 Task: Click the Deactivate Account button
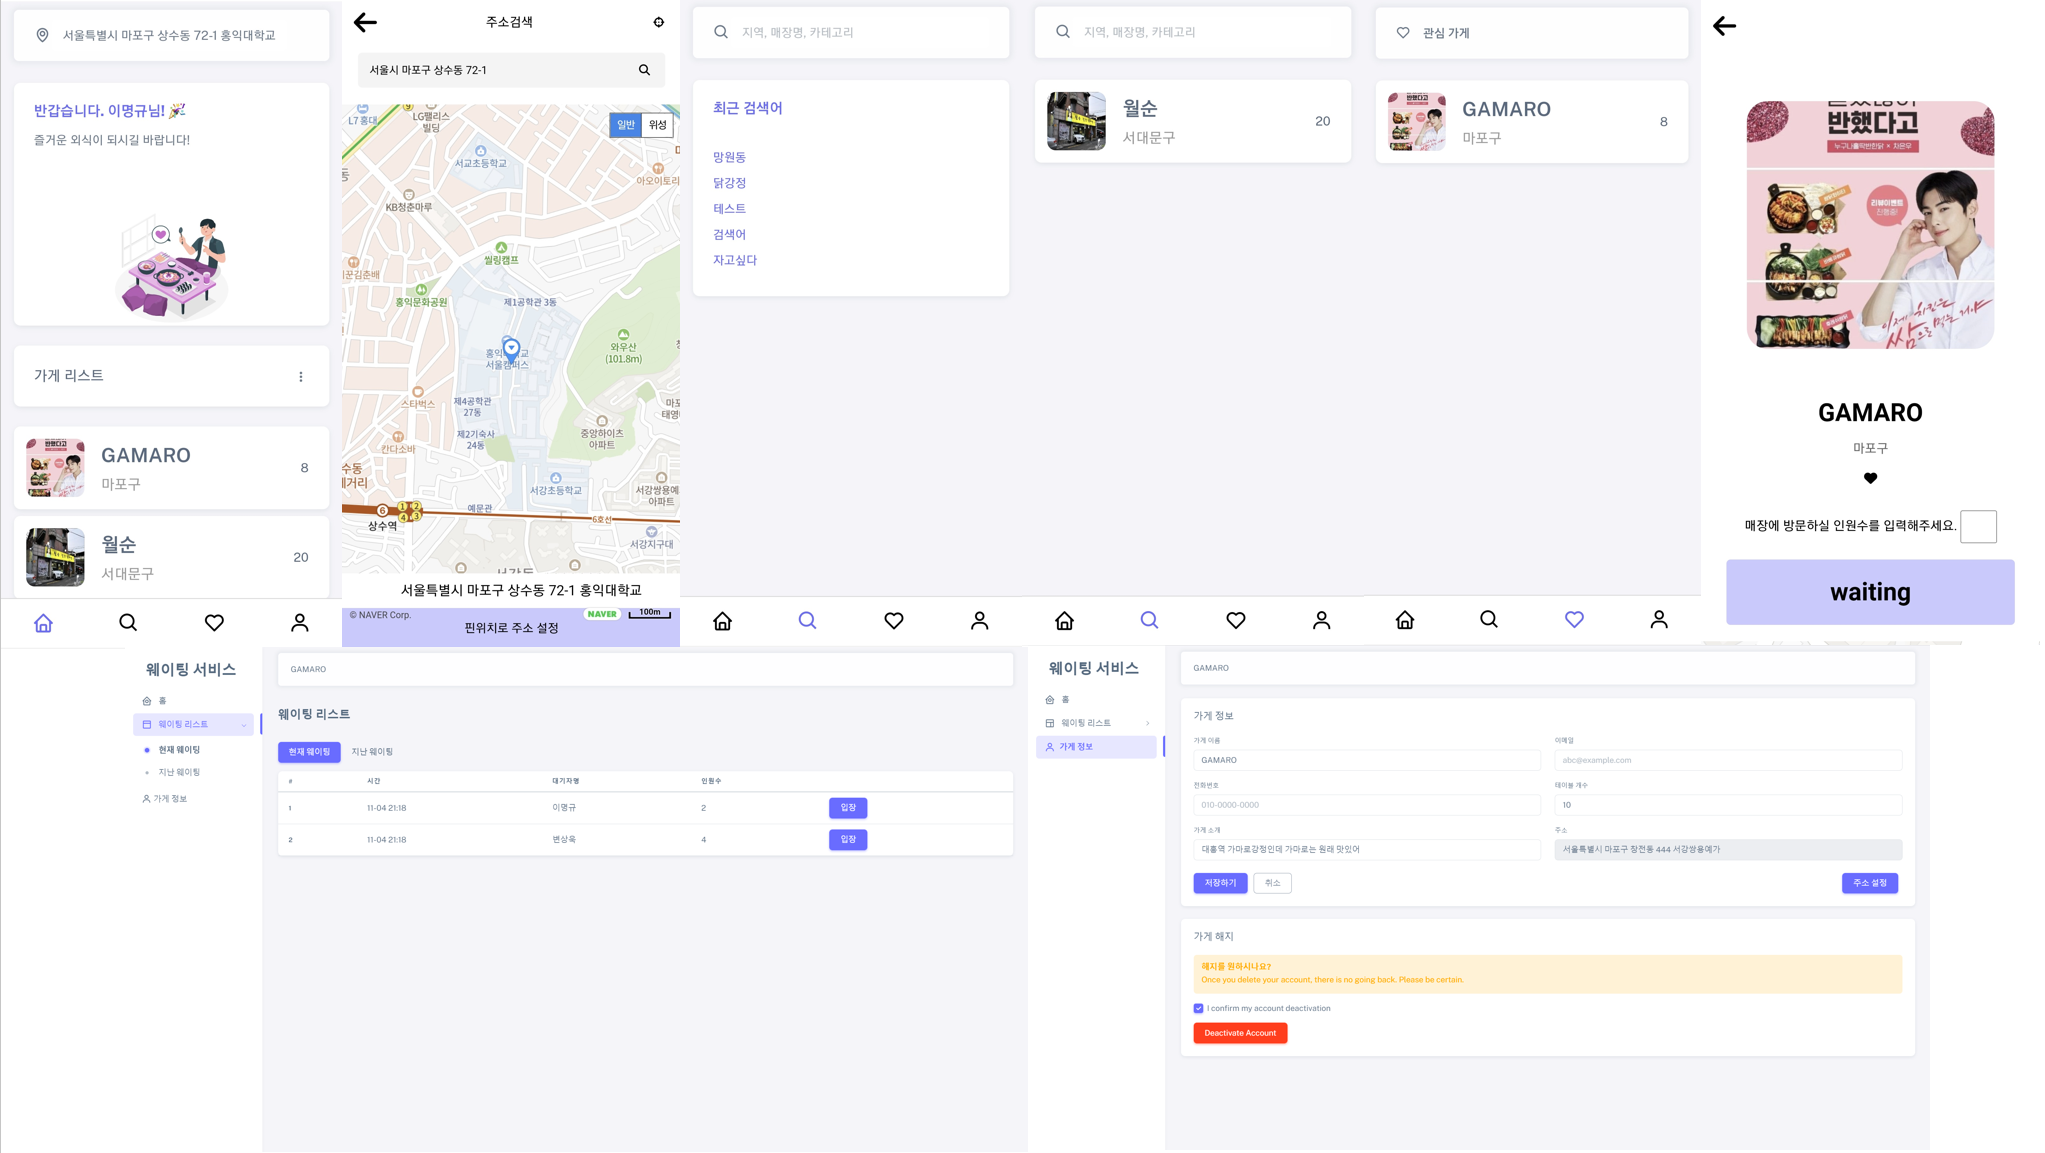point(1240,1033)
